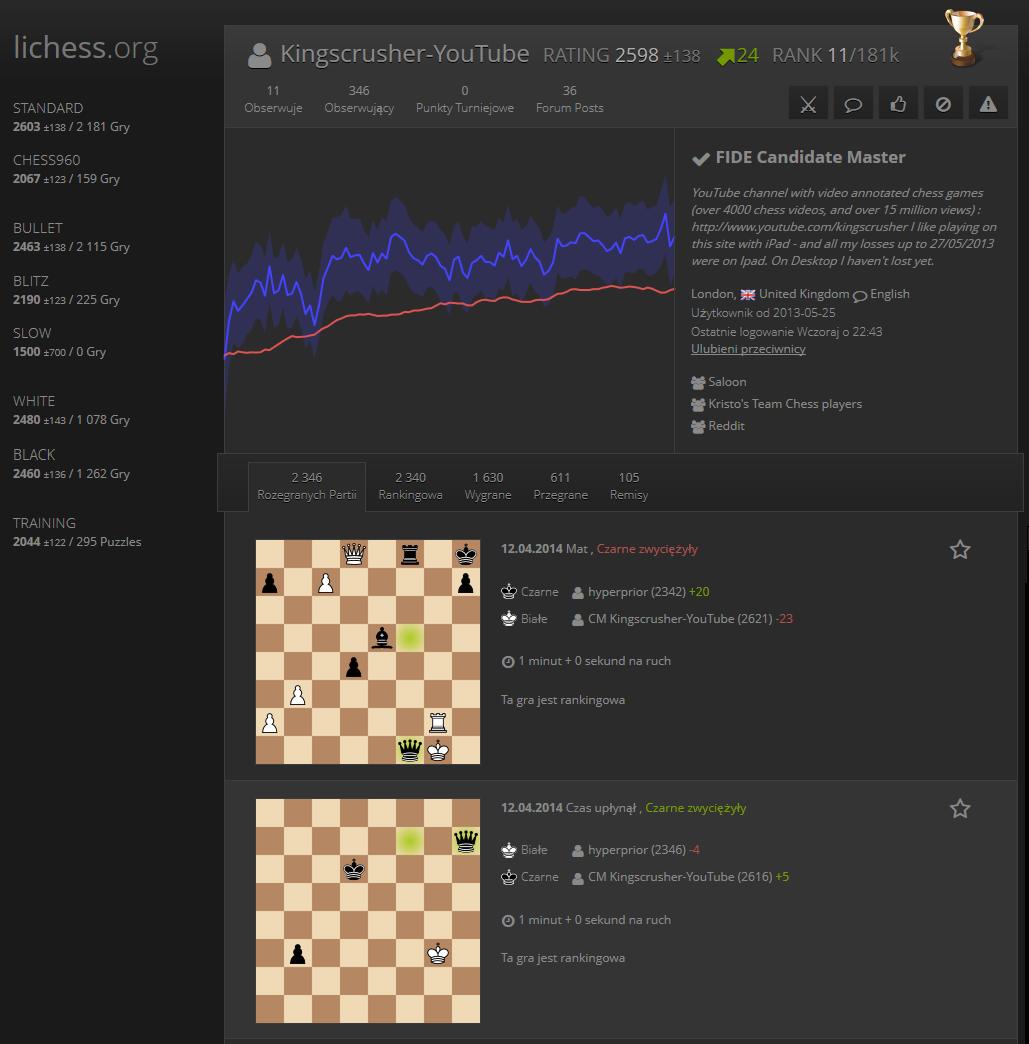Click the English language speech bubble icon
This screenshot has width=1029, height=1044.
tap(860, 296)
